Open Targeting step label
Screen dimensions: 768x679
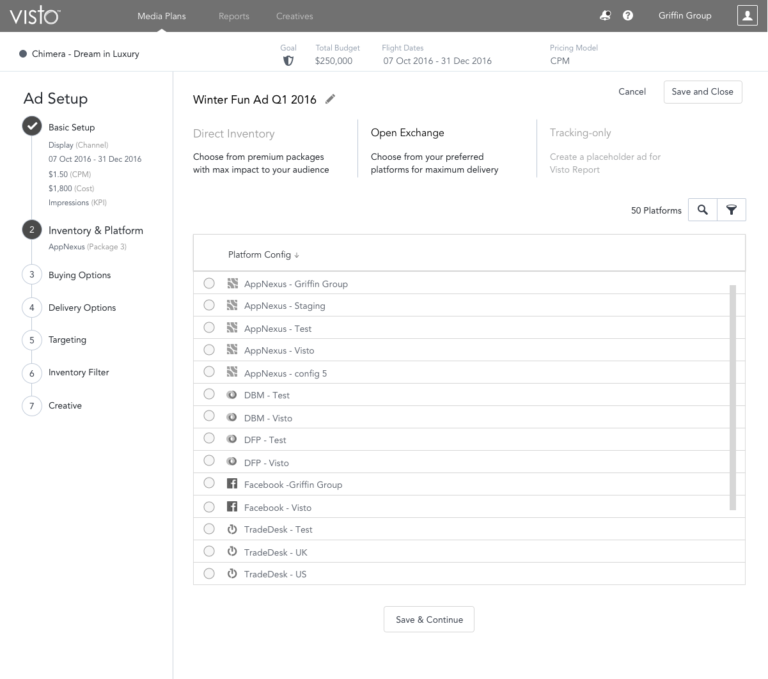pyautogui.click(x=67, y=340)
